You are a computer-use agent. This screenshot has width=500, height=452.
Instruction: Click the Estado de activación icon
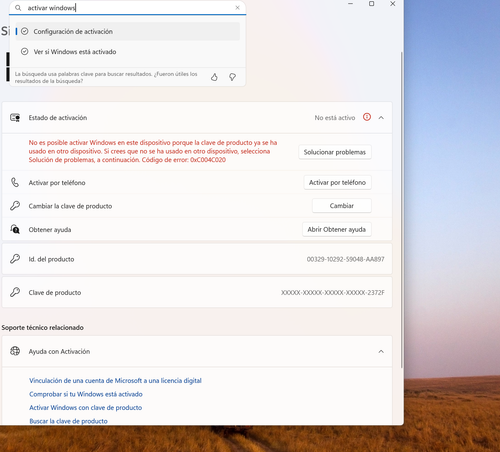(15, 117)
